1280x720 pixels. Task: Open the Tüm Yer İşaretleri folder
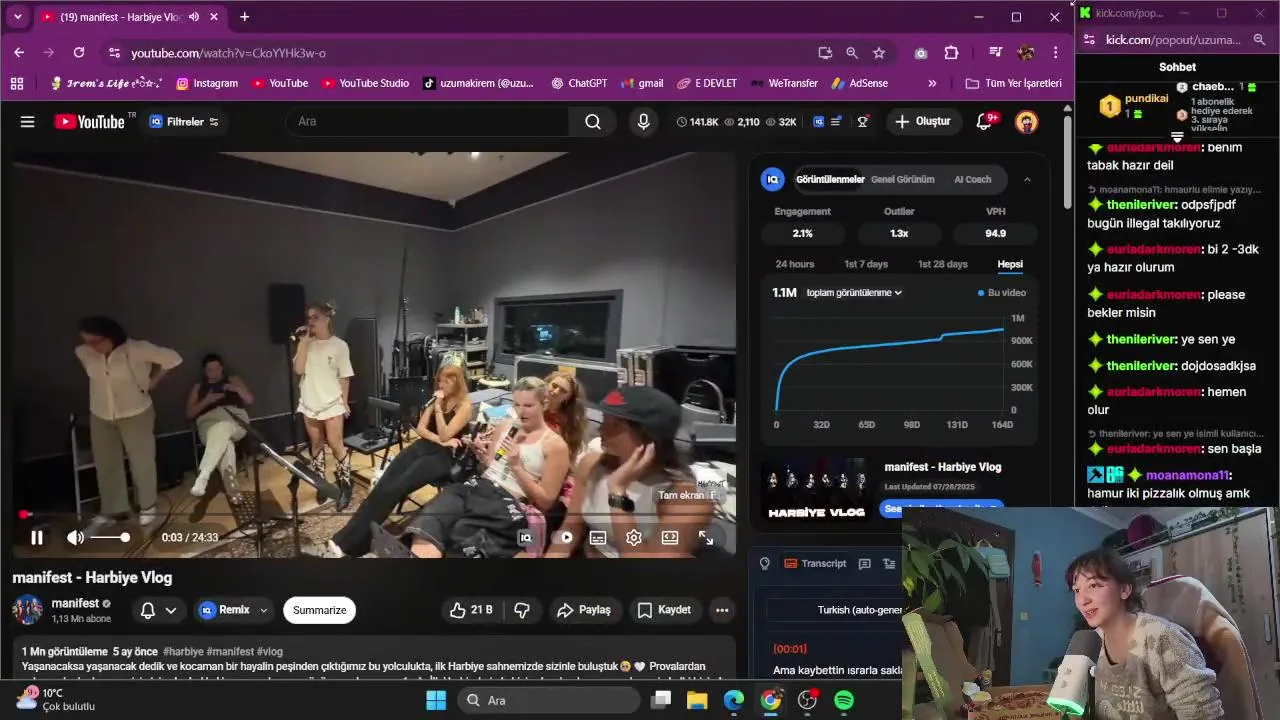click(x=1013, y=83)
